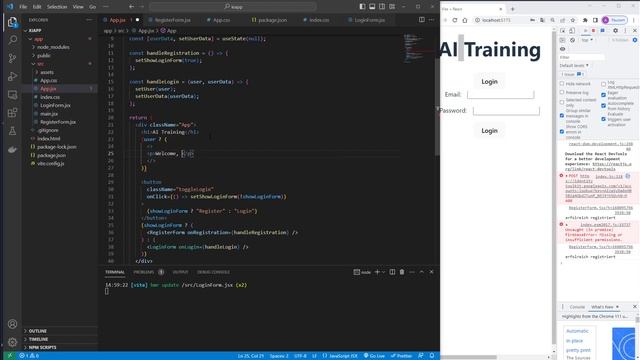This screenshot has height=360, width=640.
Task: Switch to the DEBUG CONSOLE panel tab
Action: 213,272
